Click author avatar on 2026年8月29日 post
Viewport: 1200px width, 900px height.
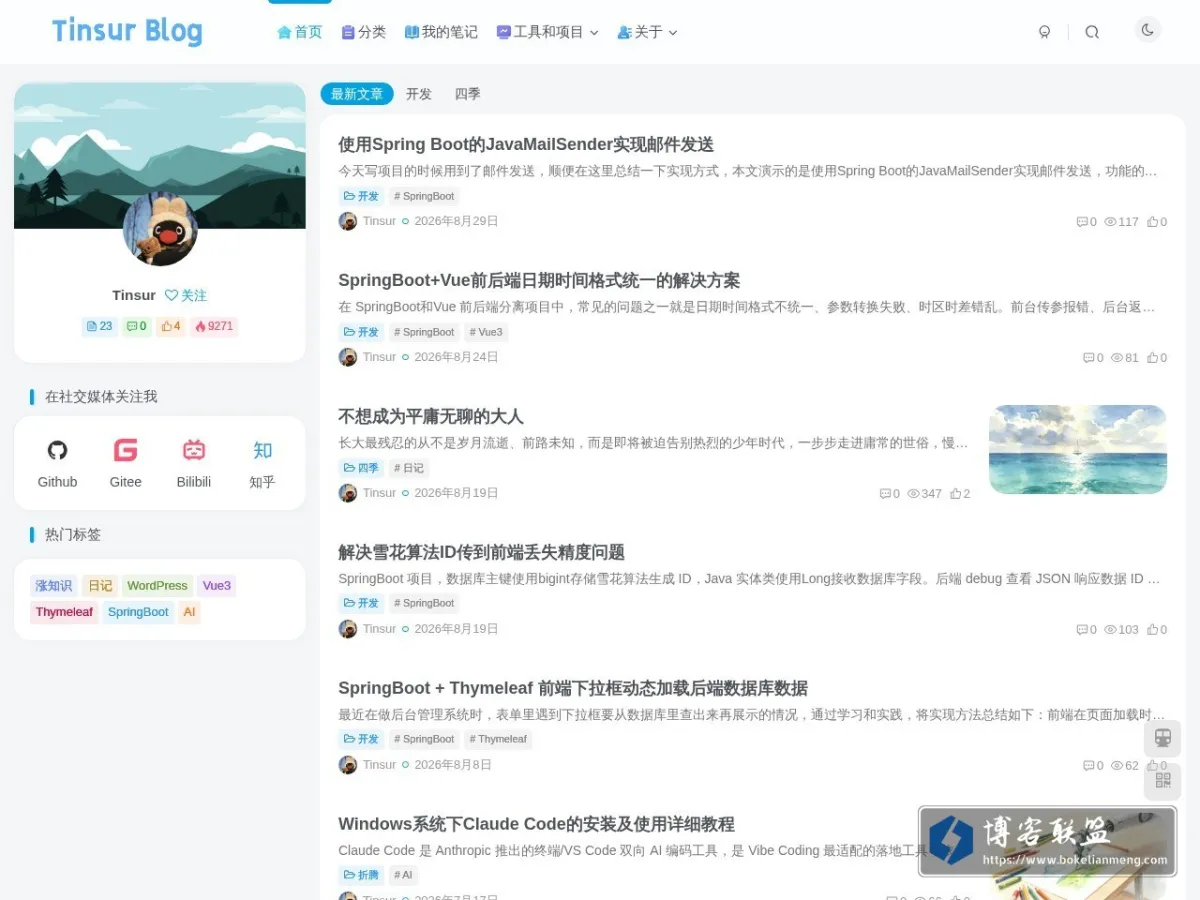coord(348,221)
